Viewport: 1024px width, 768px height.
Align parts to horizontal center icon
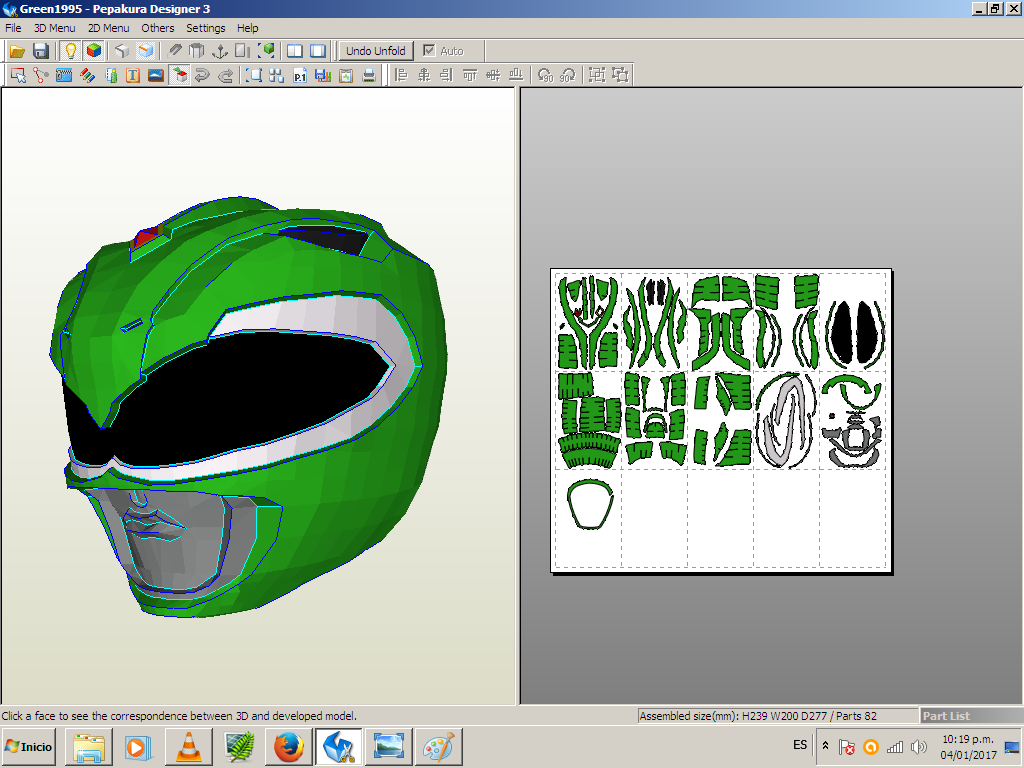tap(424, 75)
